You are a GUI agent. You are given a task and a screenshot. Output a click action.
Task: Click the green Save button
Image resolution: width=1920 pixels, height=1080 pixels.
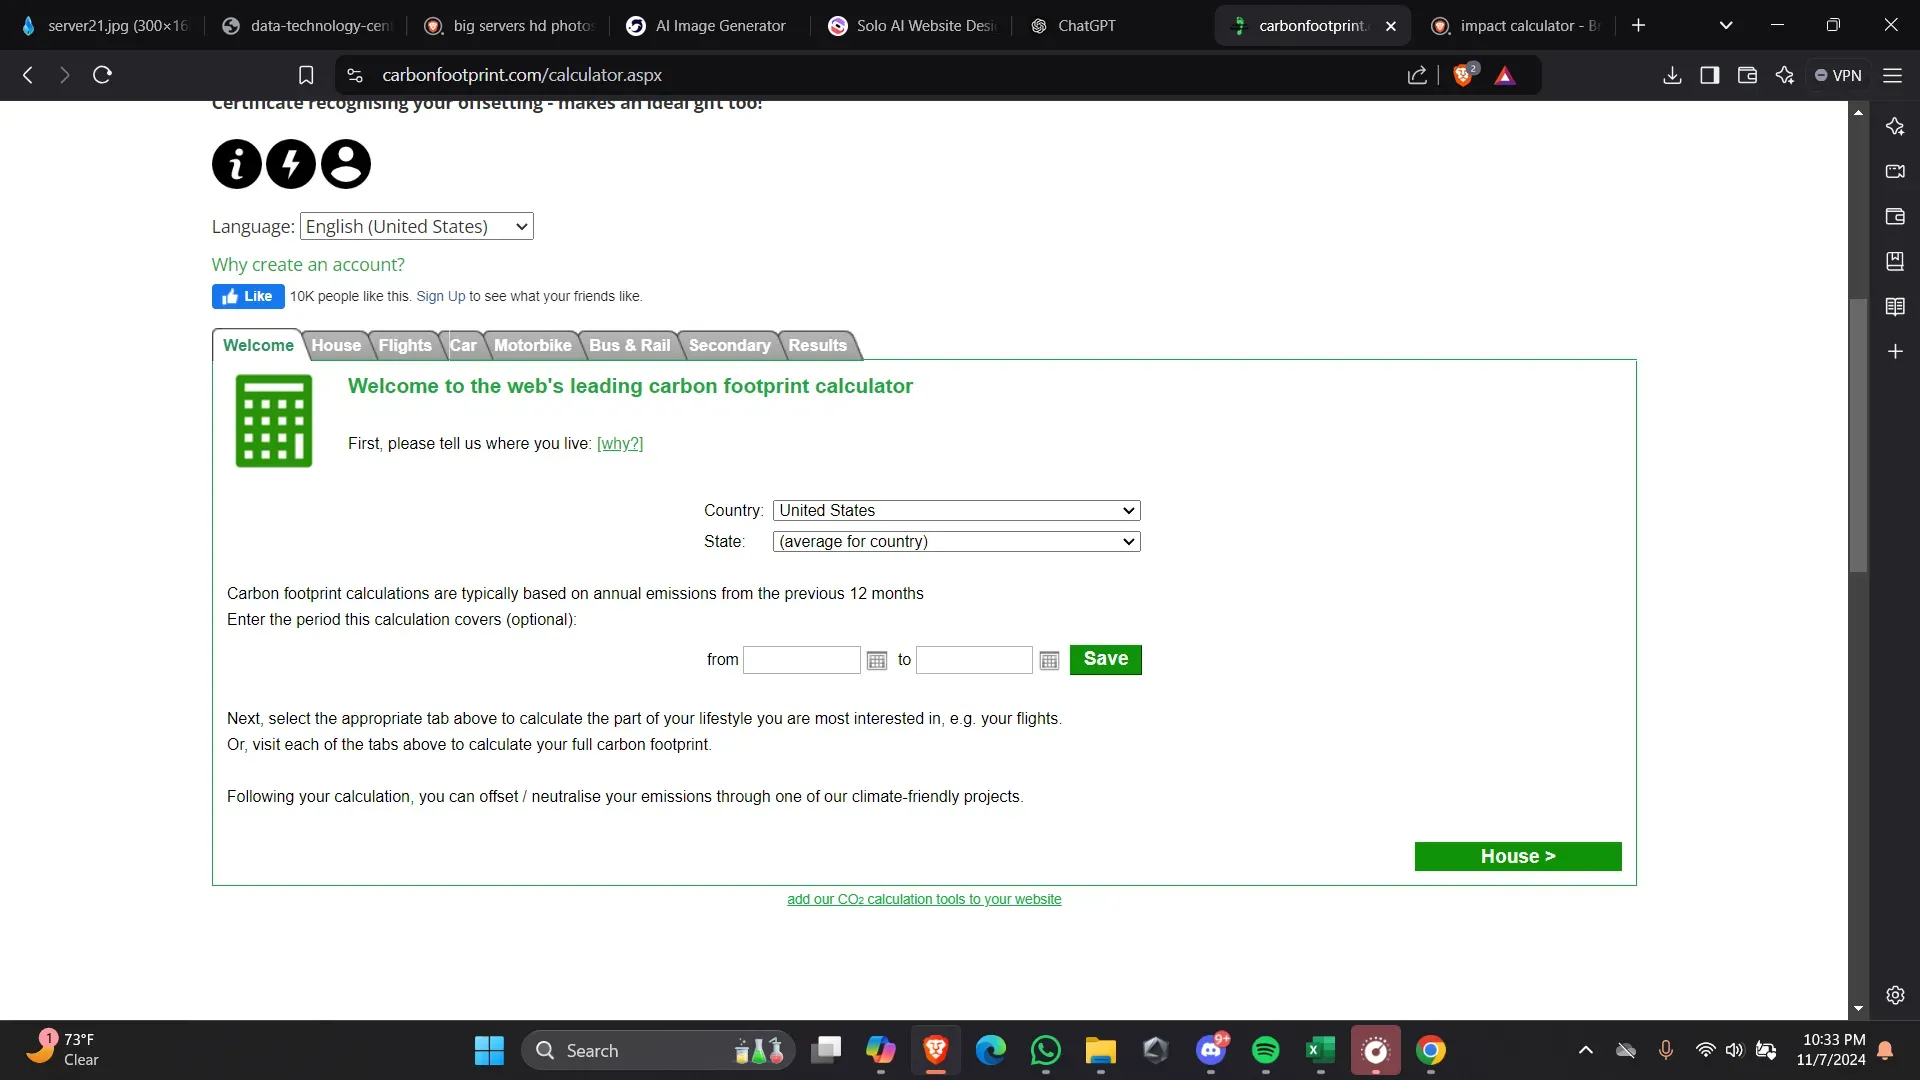[x=1106, y=659]
